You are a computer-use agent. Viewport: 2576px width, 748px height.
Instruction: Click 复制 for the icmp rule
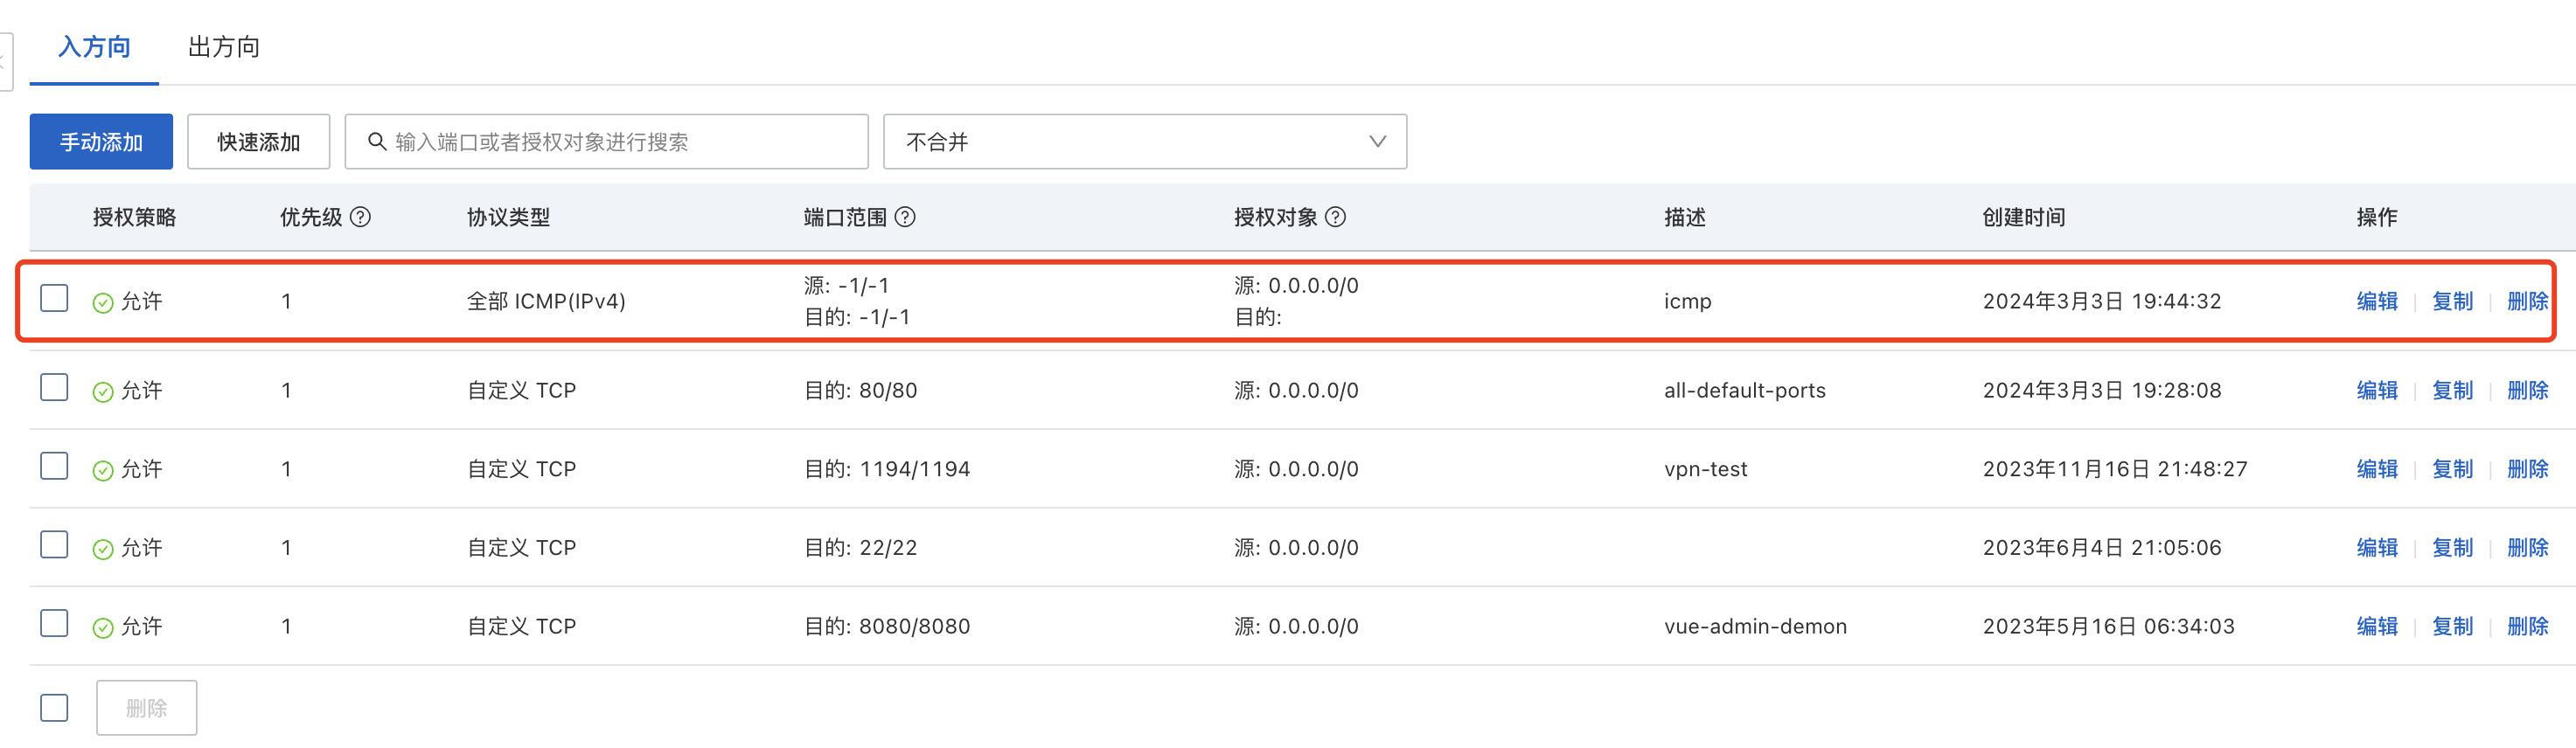2452,301
